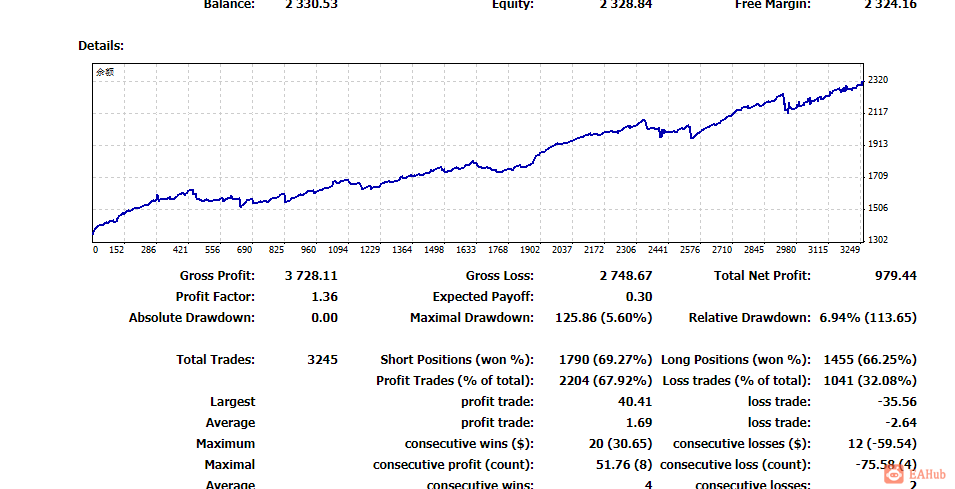Click the Total Trades value 3245
Image resolution: width=955 pixels, height=489 pixels.
(x=322, y=360)
